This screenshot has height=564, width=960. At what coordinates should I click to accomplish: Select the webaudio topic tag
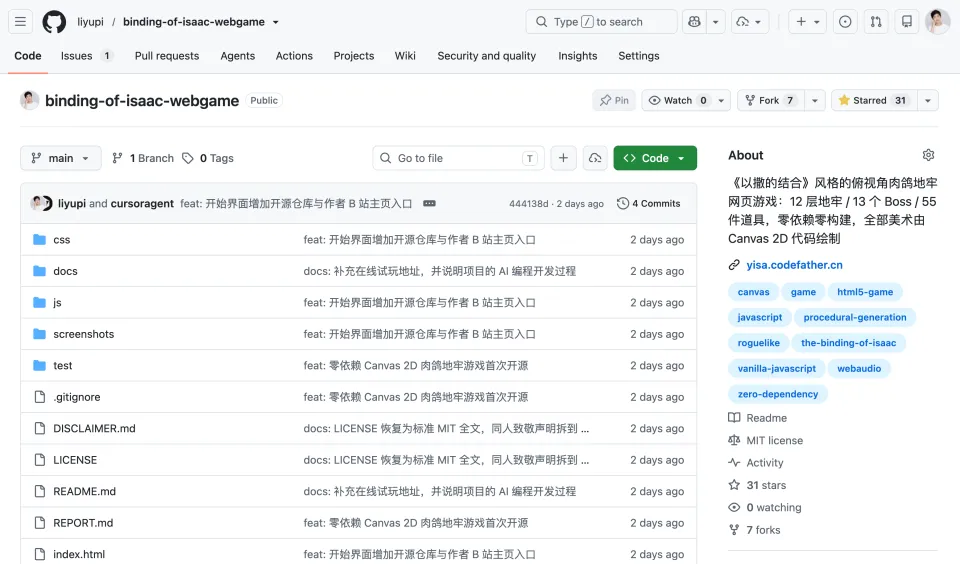click(859, 369)
